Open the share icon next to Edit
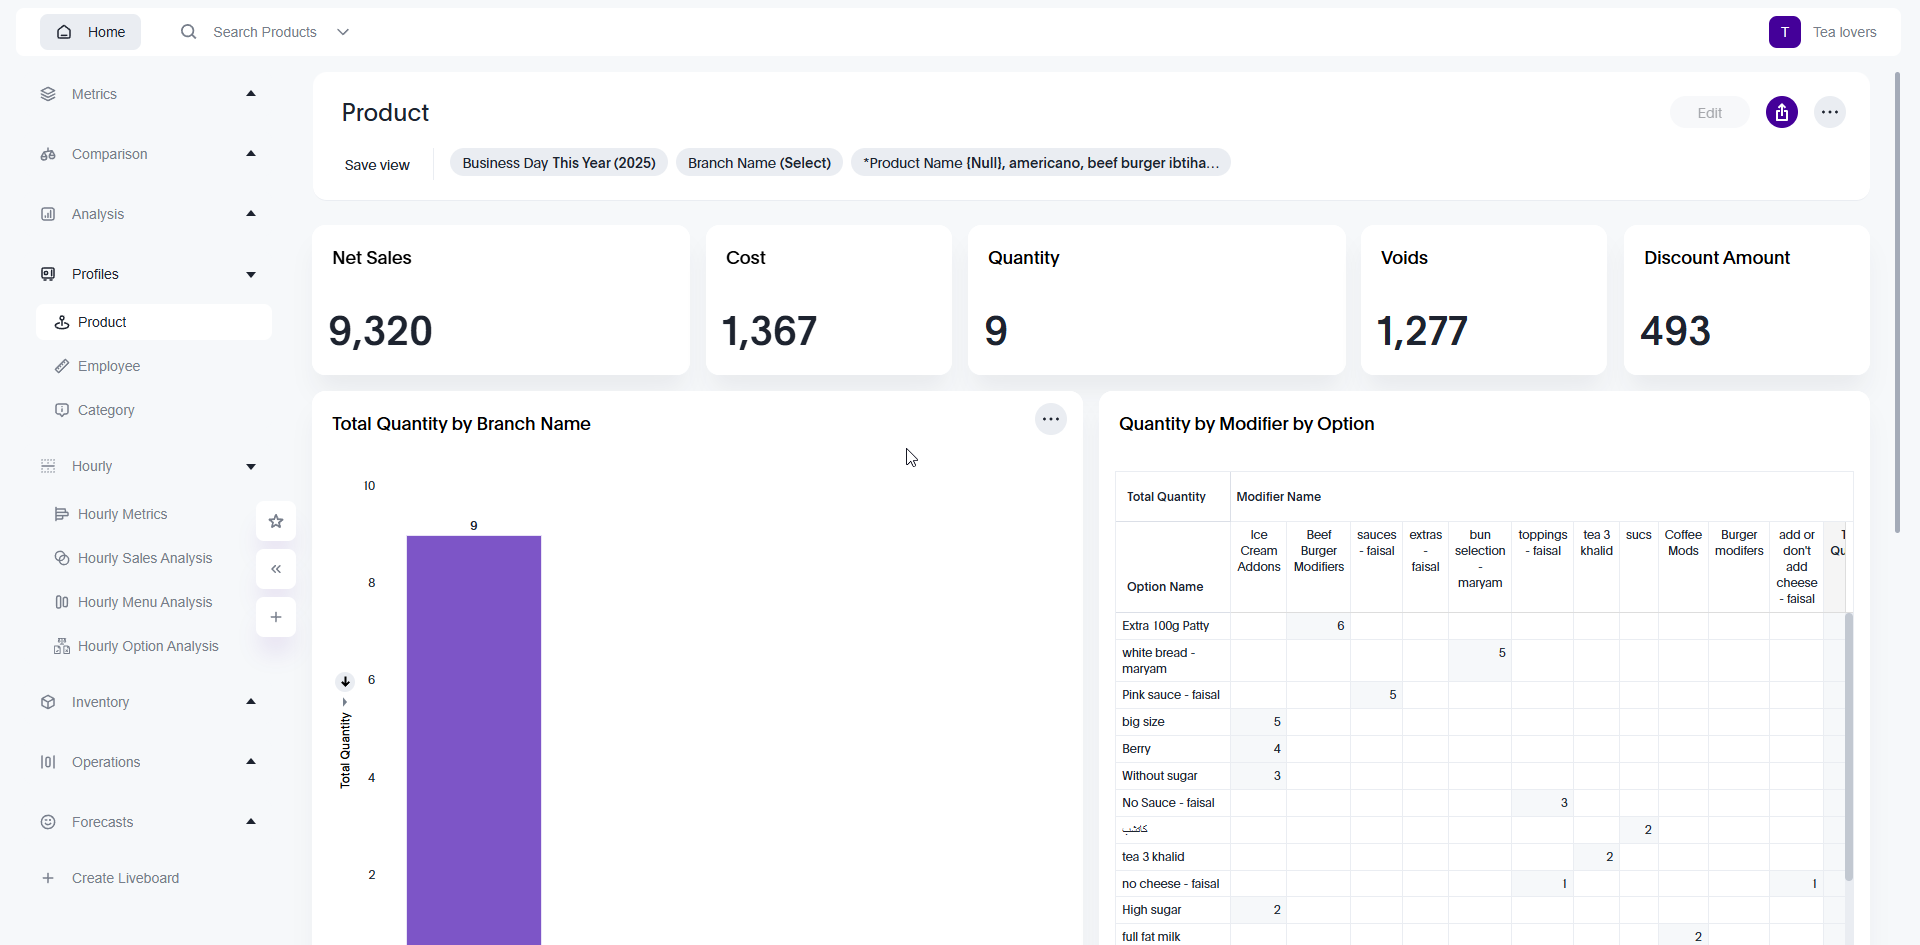Image resolution: width=1920 pixels, height=945 pixels. (1782, 112)
